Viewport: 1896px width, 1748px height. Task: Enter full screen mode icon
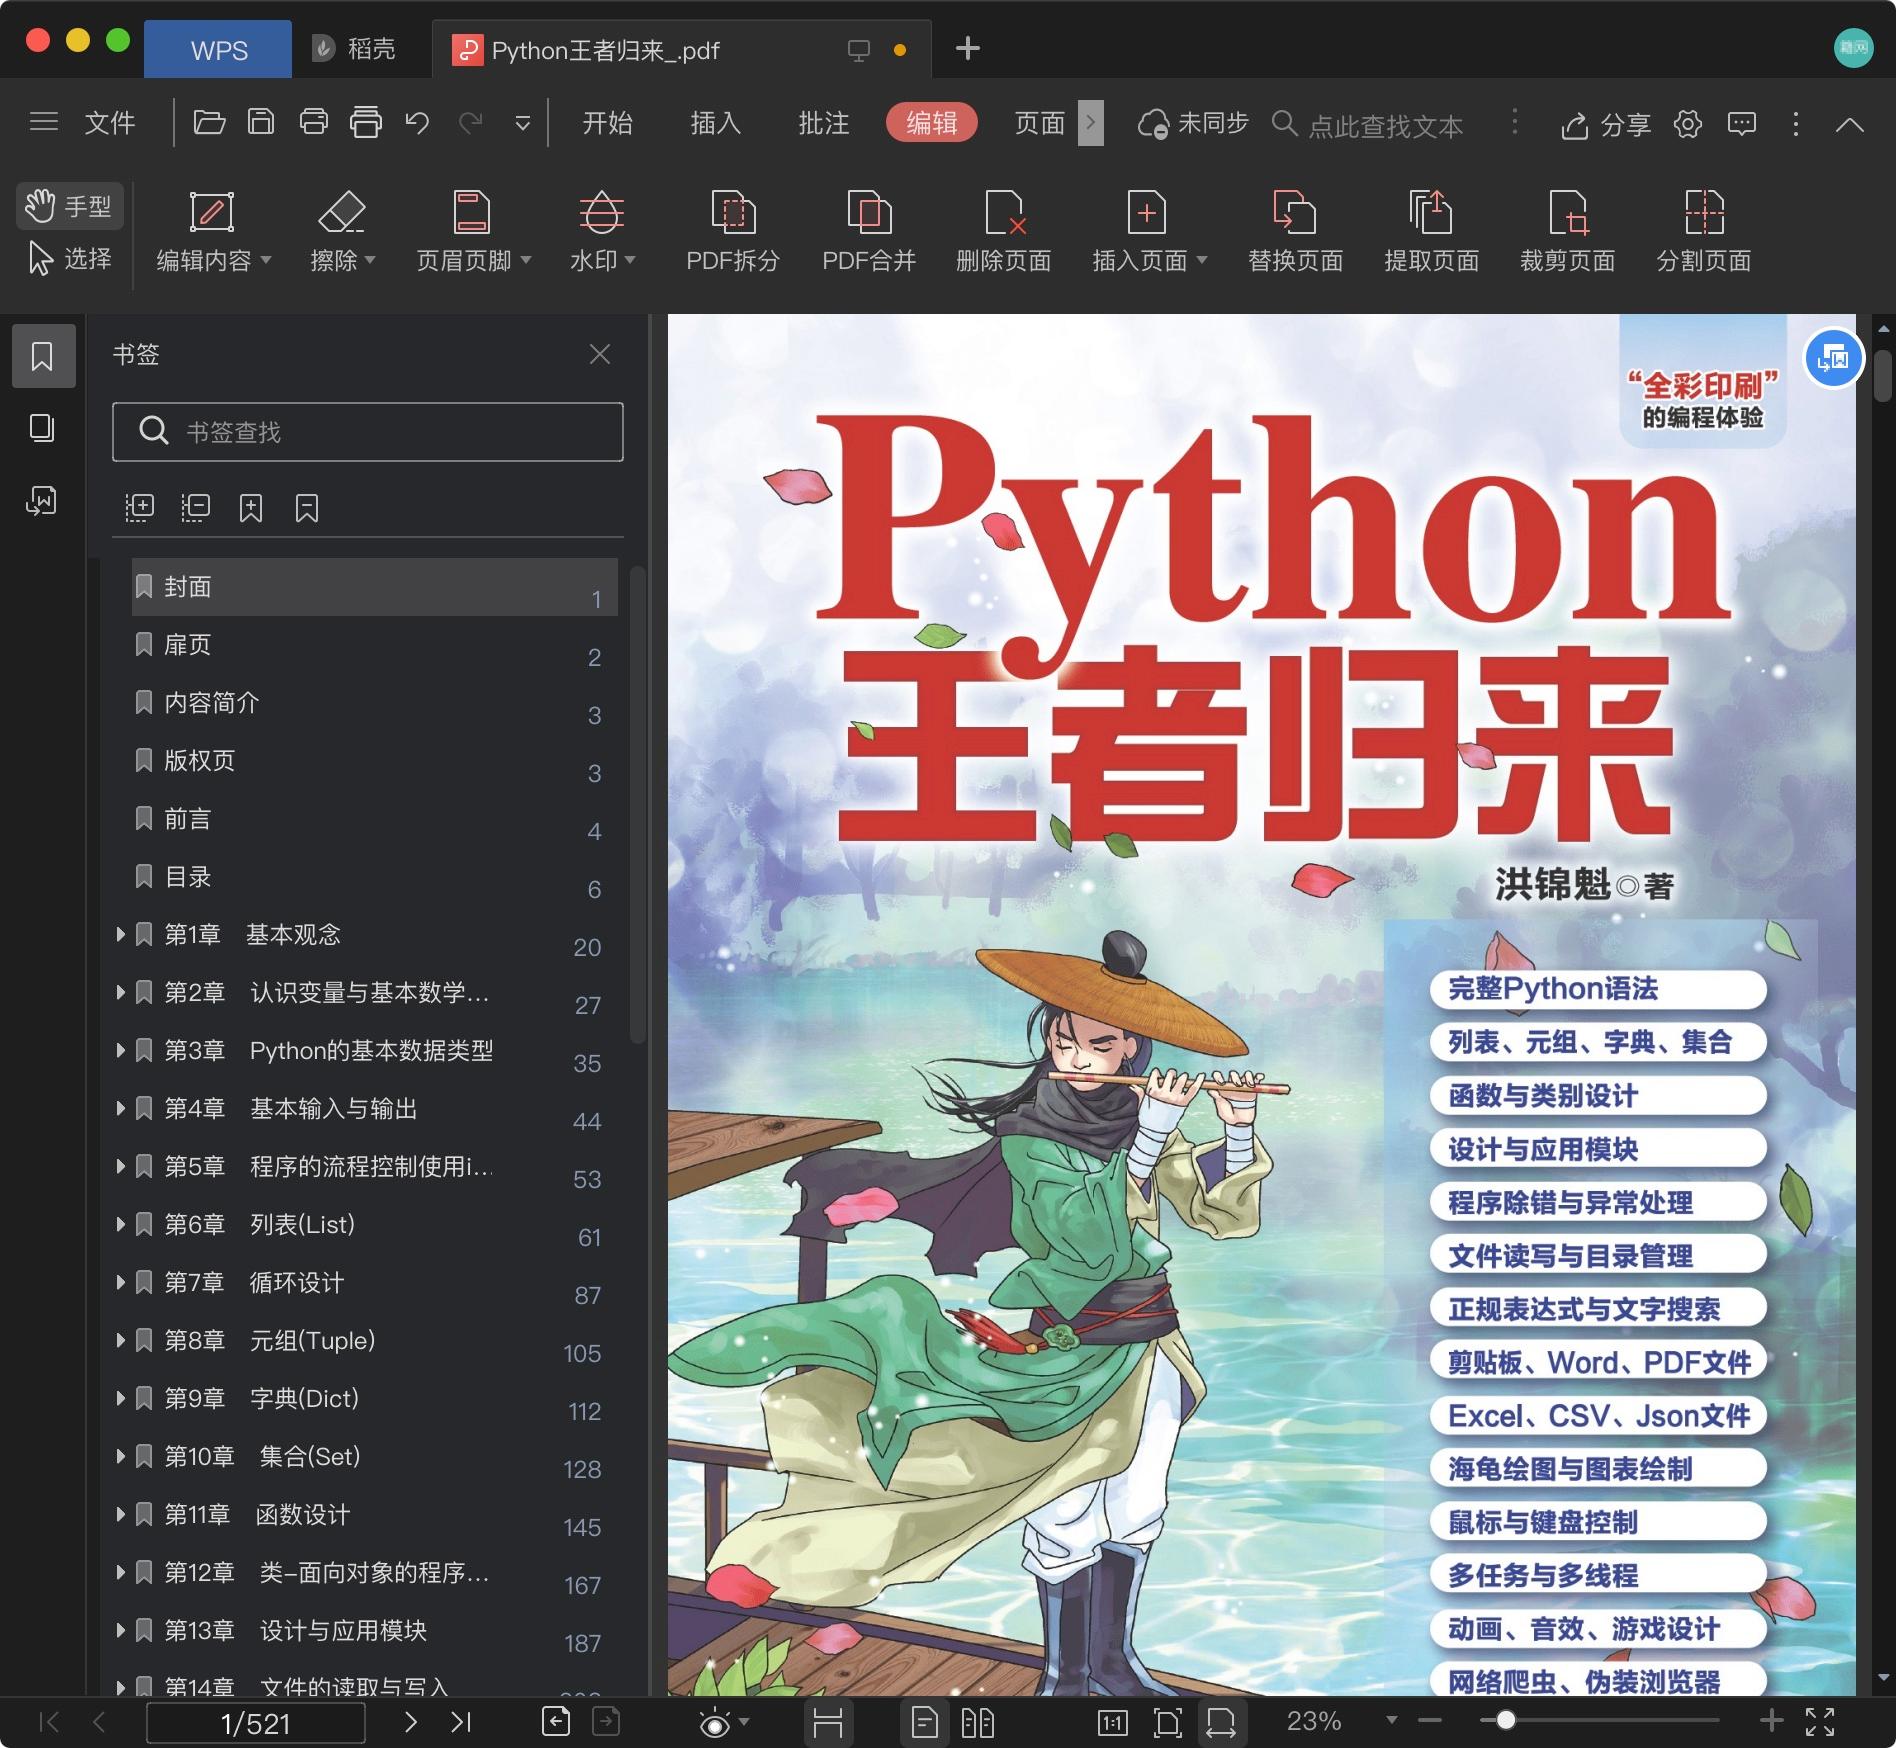click(x=1820, y=1721)
